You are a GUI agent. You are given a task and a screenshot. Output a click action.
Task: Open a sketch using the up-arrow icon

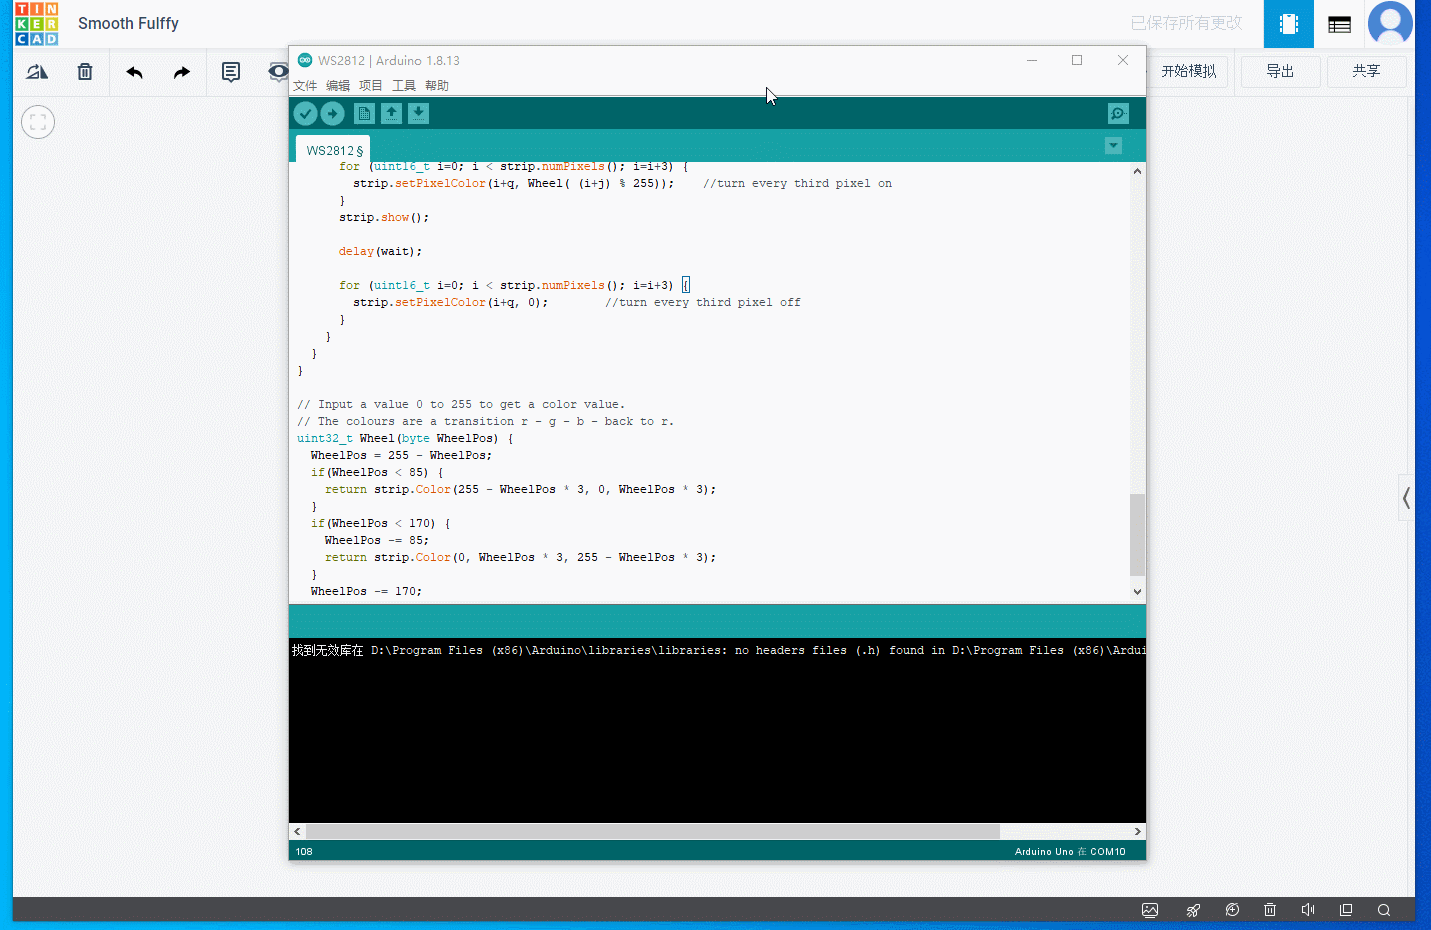tap(391, 114)
